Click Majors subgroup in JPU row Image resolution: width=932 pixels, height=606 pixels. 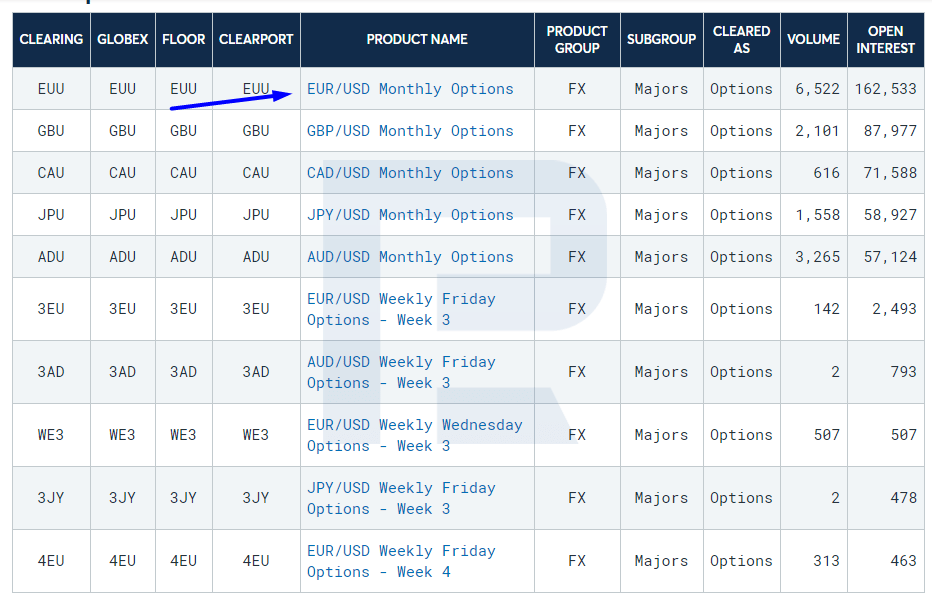(662, 215)
